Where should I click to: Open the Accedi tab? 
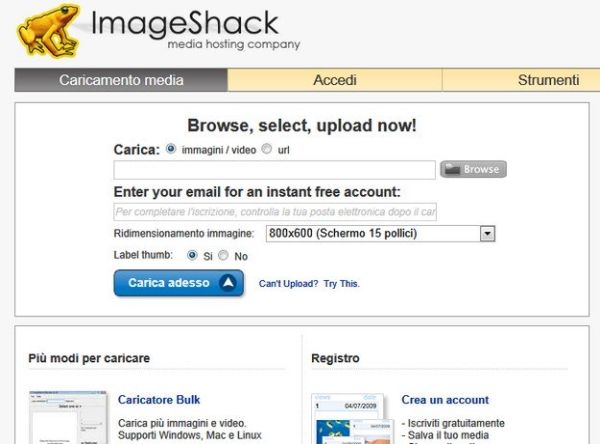pyautogui.click(x=334, y=80)
